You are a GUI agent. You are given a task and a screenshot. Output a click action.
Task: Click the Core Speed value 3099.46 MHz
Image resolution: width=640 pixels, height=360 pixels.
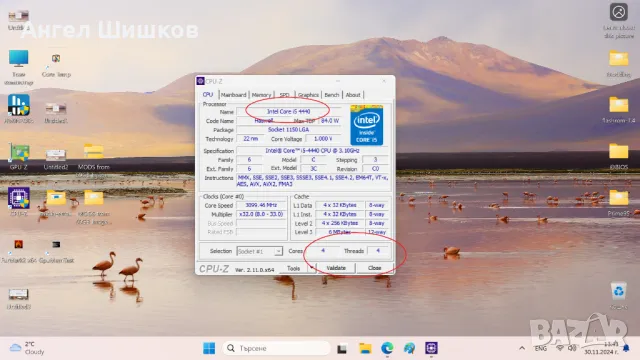click(x=261, y=205)
